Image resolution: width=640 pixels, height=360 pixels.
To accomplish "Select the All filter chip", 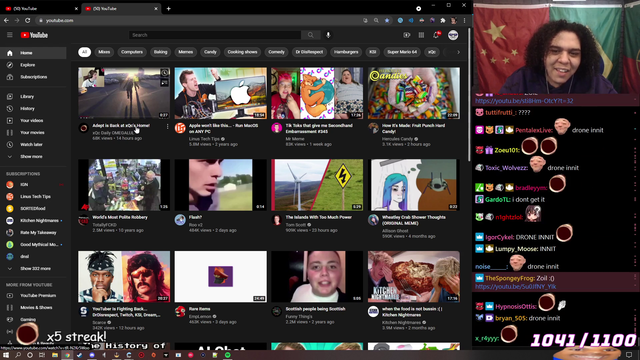I will 84,52.
